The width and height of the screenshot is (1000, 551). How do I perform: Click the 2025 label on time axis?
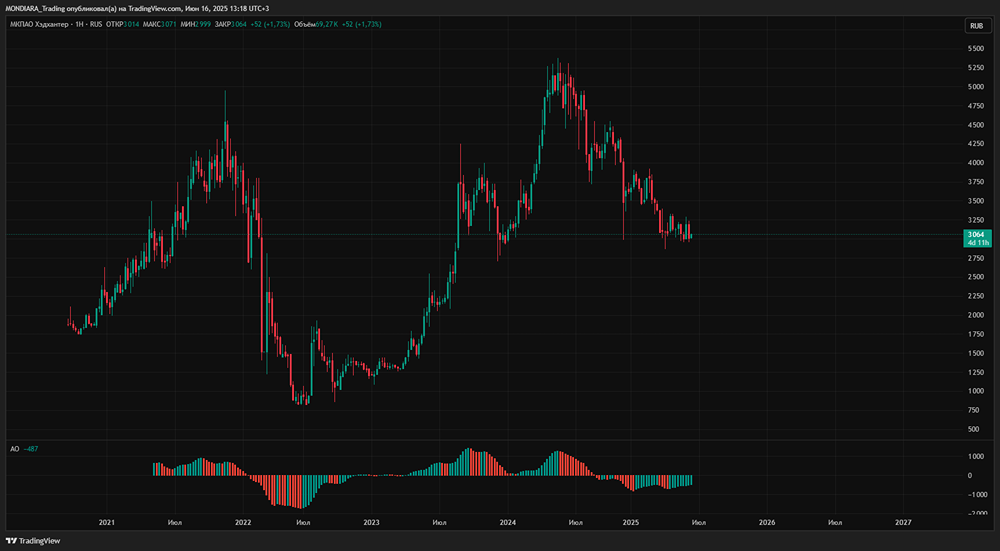631,522
